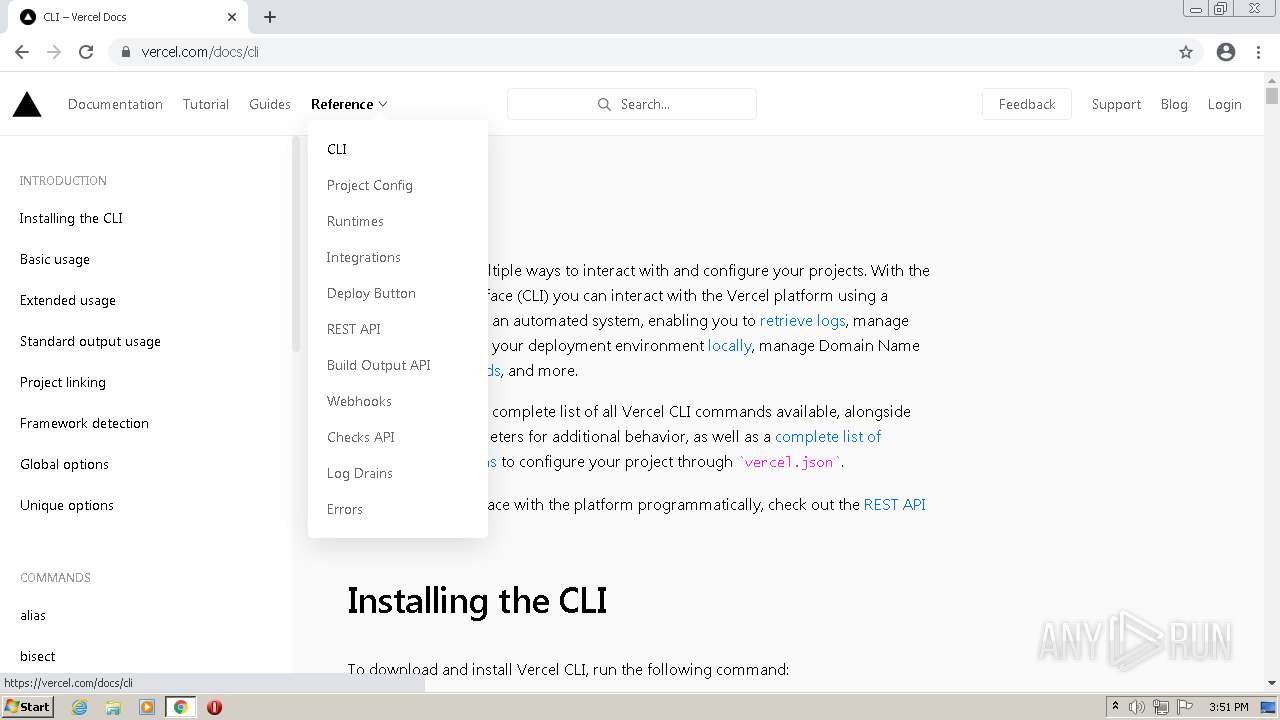Open media player from taskbar
1280x720 pixels.
tap(147, 707)
